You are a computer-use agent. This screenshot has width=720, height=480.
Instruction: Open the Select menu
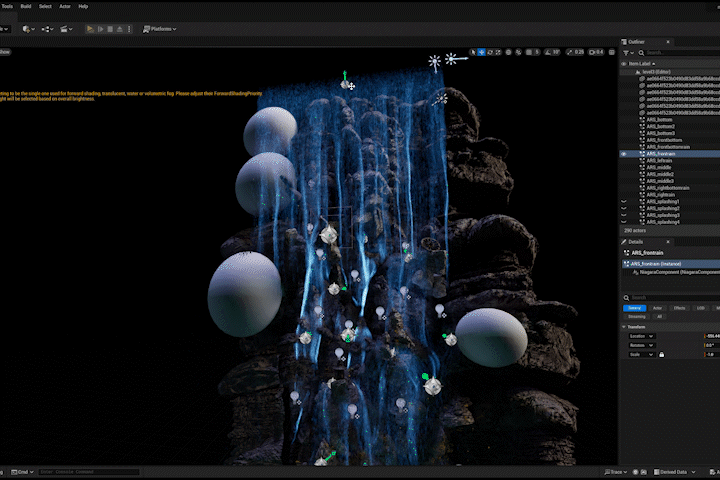click(45, 6)
